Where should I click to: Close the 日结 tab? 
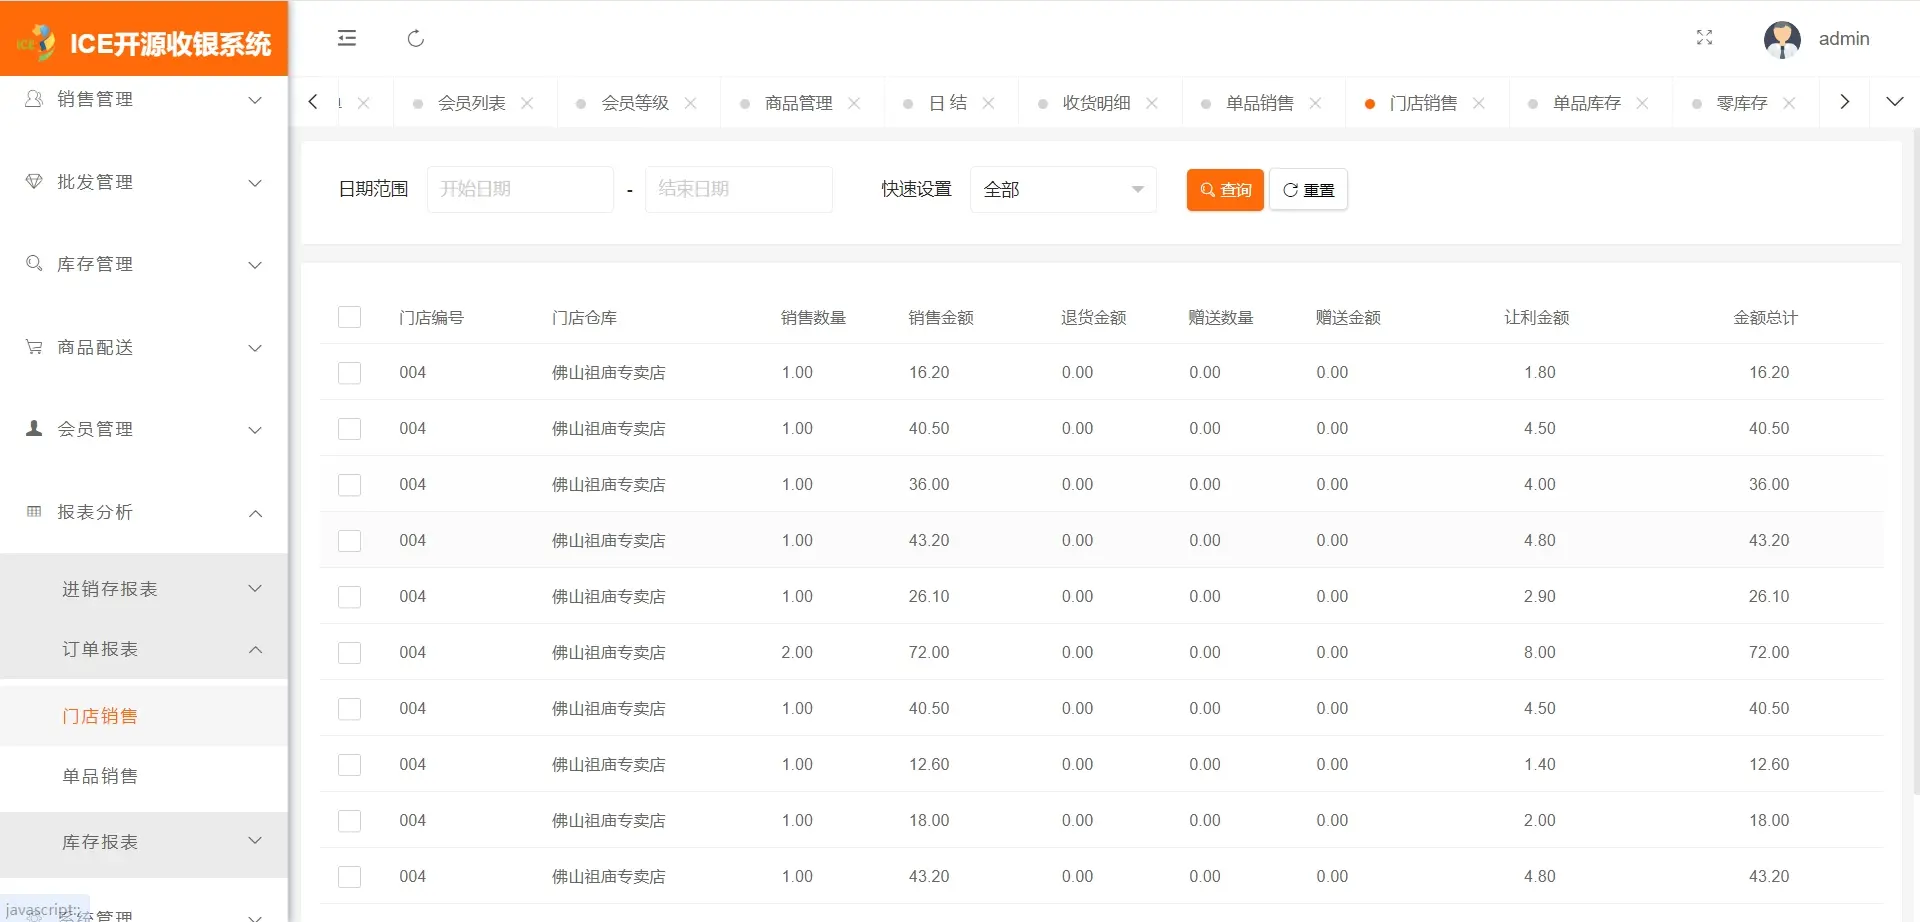click(988, 103)
